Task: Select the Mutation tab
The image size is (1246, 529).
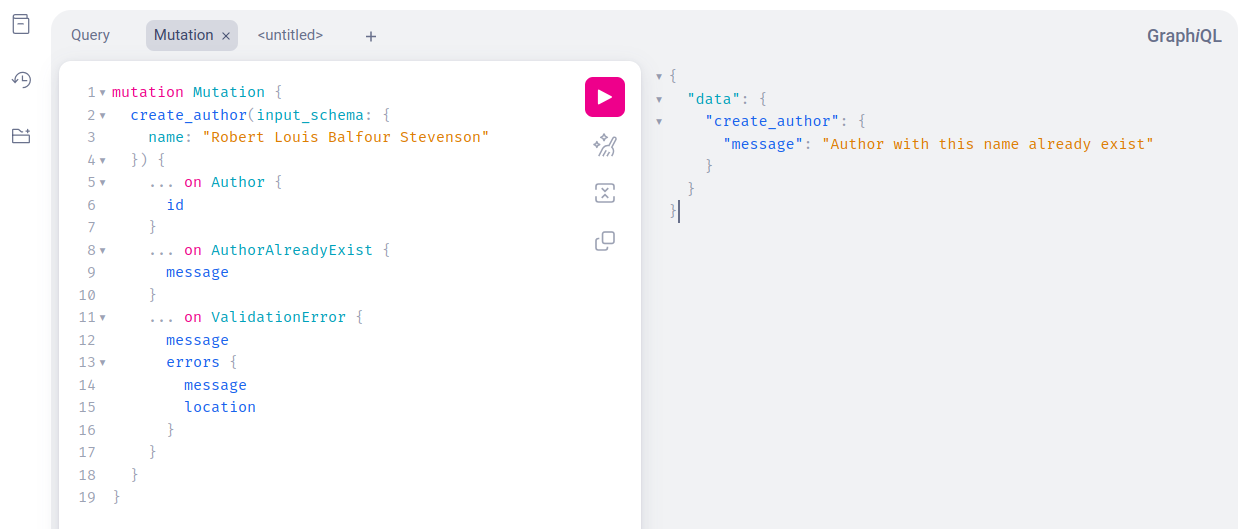Action: (184, 35)
